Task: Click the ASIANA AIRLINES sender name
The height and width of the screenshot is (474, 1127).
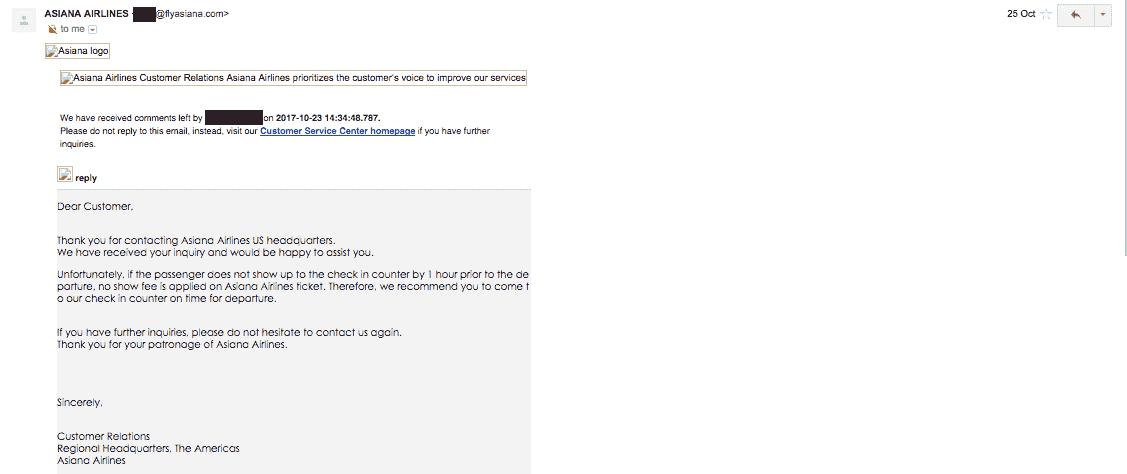Action: point(87,14)
